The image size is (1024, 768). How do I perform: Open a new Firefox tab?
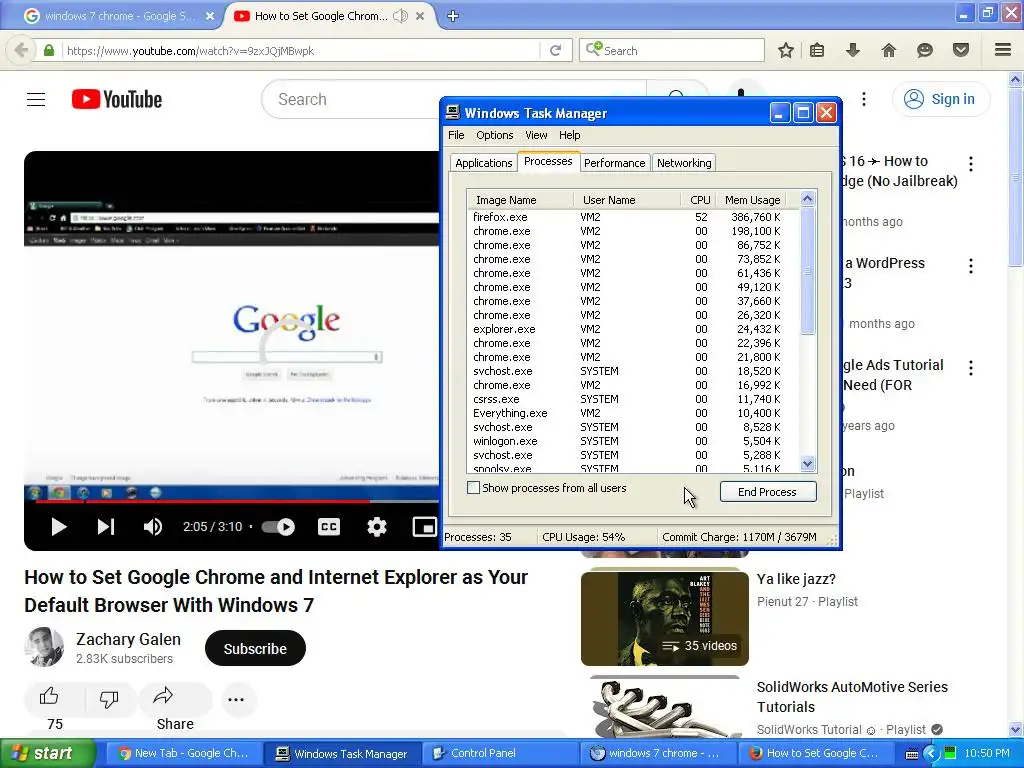(453, 16)
